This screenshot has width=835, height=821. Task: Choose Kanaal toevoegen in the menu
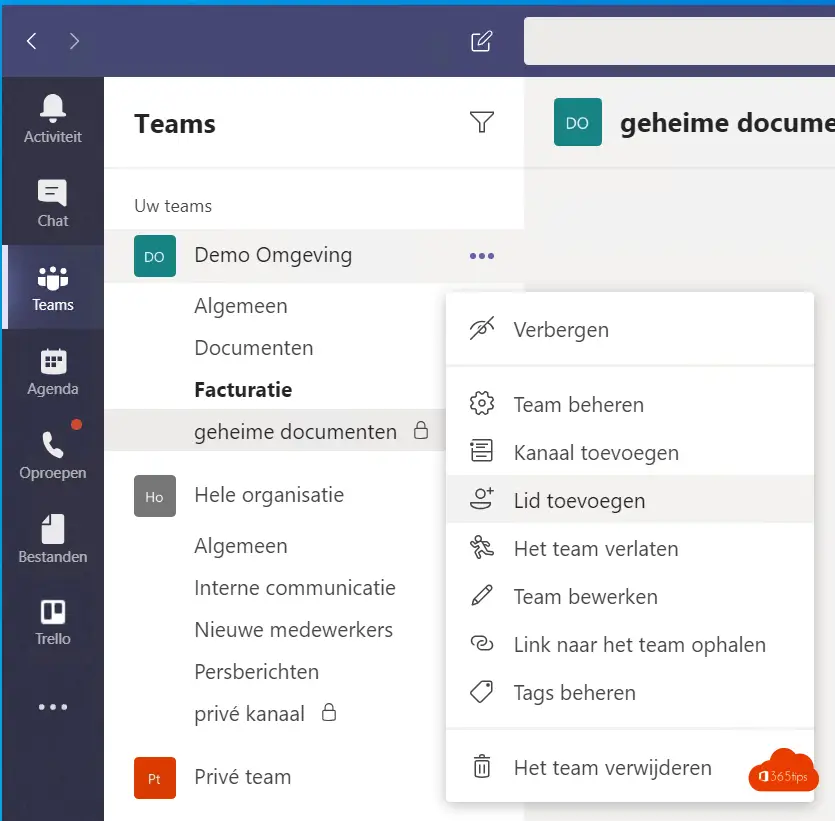[630, 453]
